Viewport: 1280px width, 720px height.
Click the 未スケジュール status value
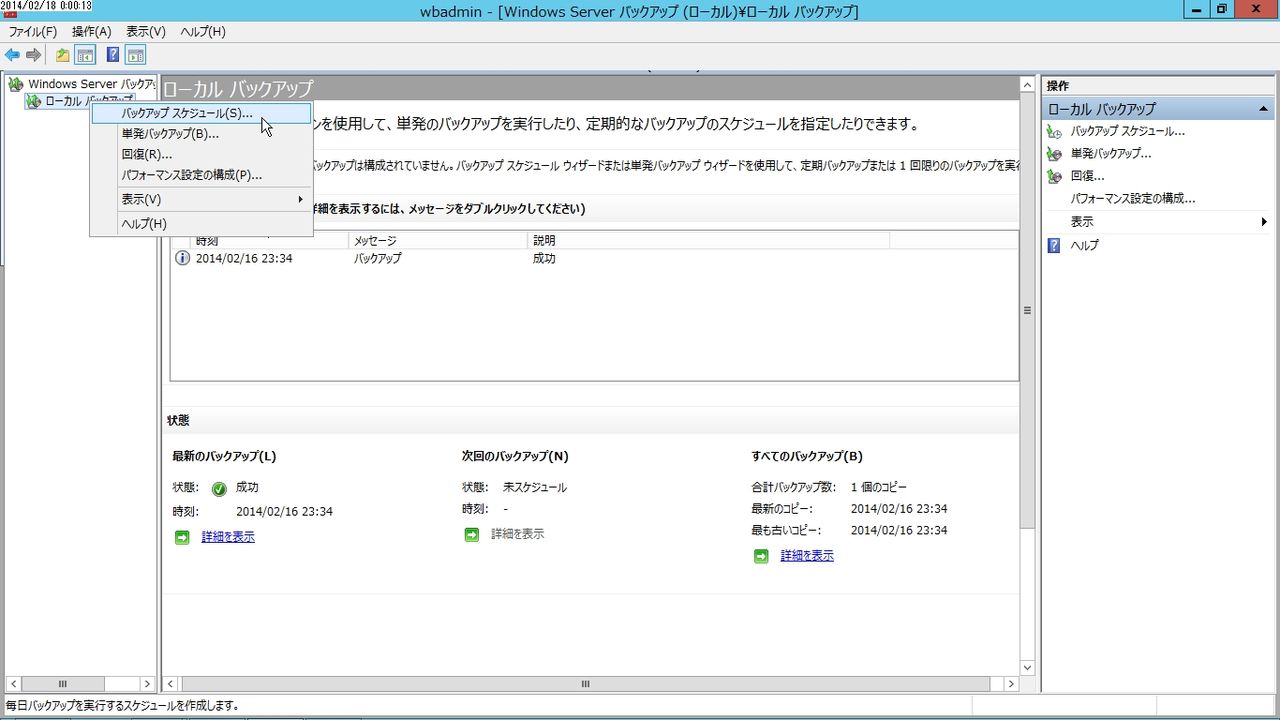click(x=535, y=488)
